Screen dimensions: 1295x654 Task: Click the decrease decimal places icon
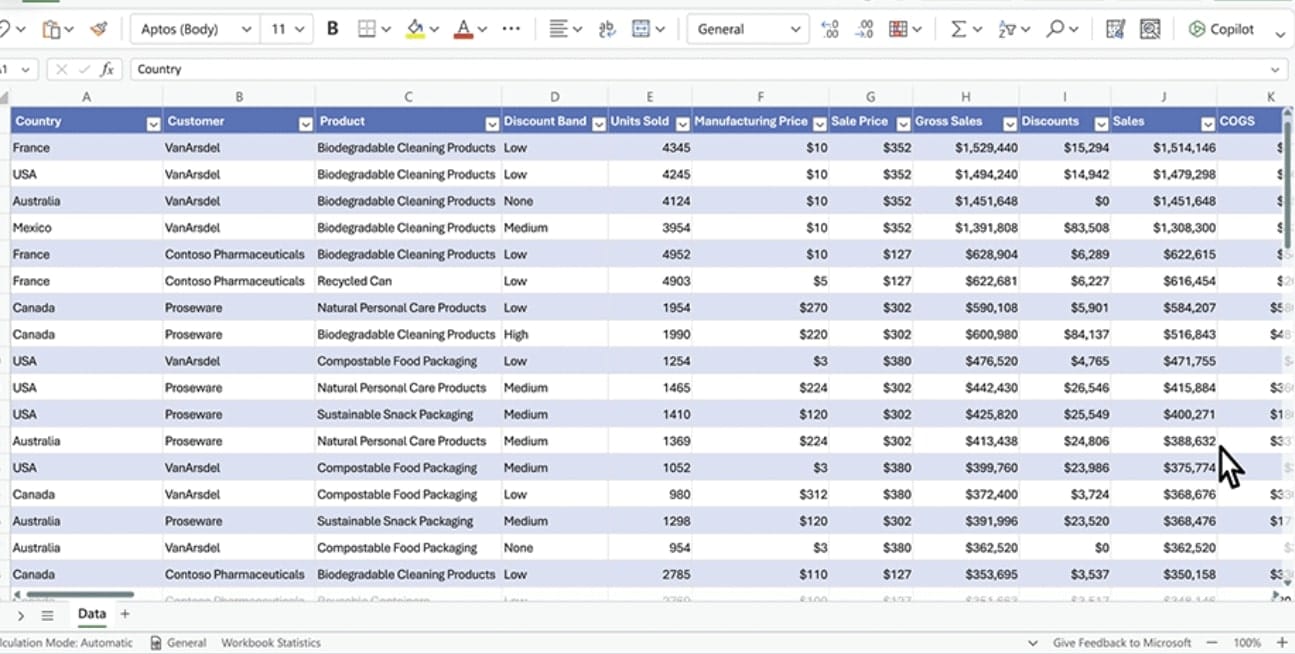pos(863,29)
